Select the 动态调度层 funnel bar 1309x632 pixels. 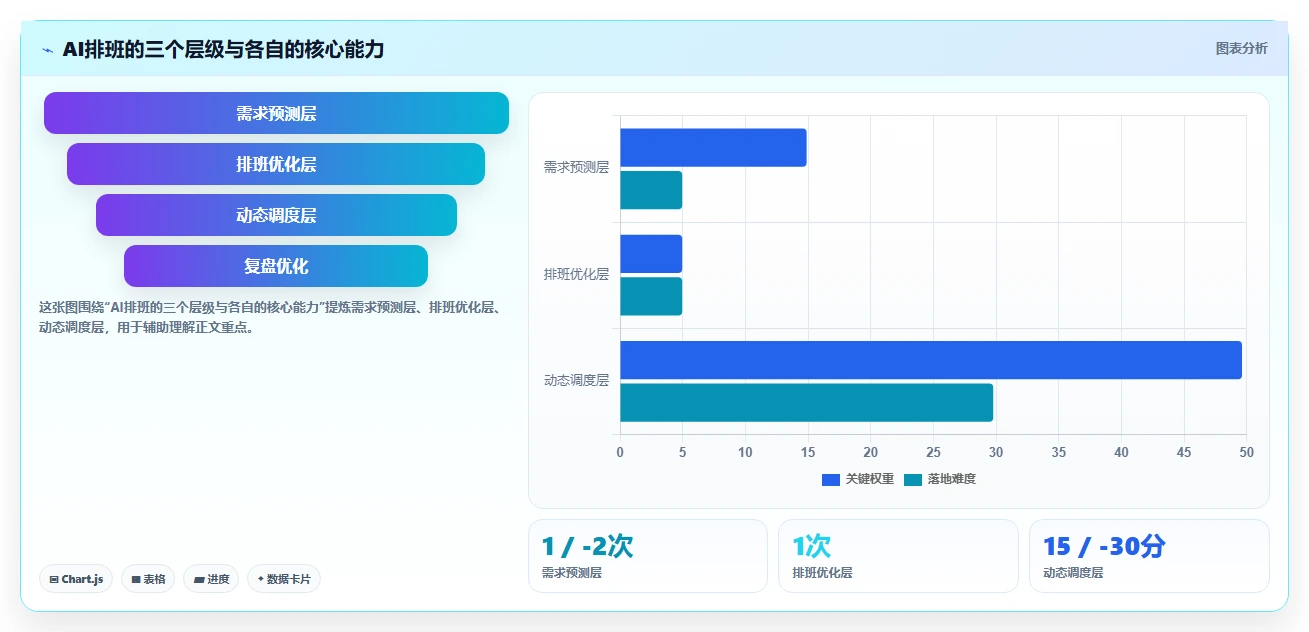pyautogui.click(x=276, y=215)
